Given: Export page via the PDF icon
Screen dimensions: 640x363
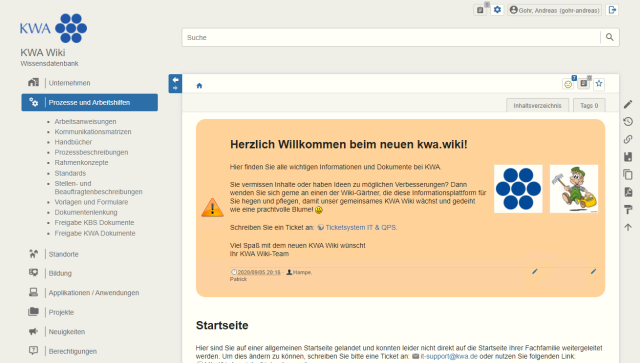Looking at the screenshot, I should click(x=628, y=192).
